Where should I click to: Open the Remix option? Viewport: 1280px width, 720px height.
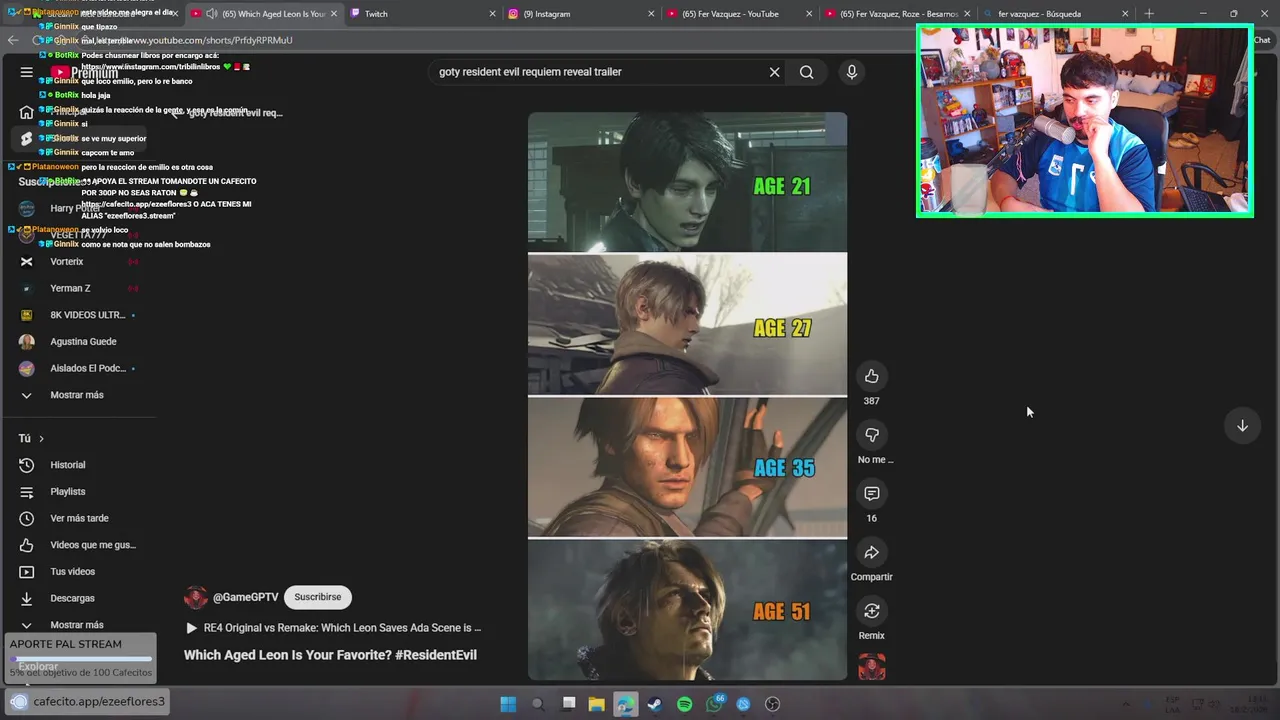[872, 611]
